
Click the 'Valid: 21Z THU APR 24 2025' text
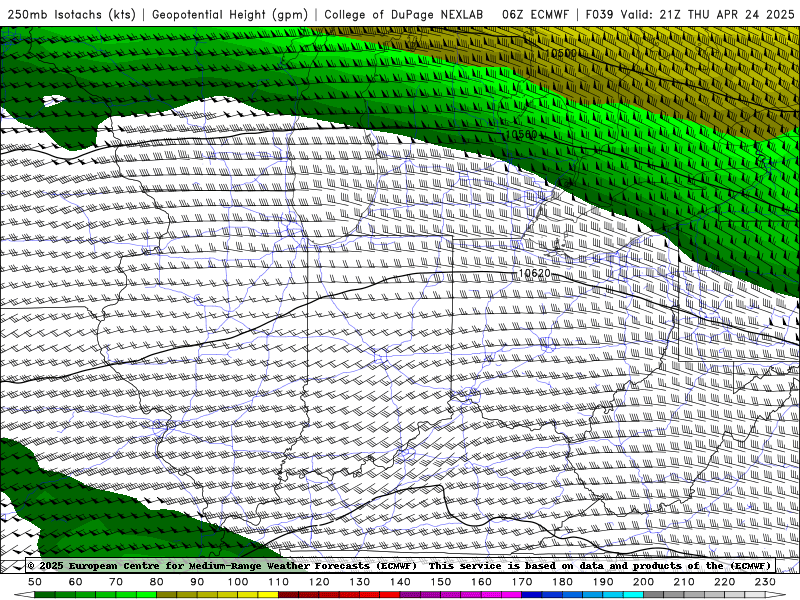[x=707, y=14]
